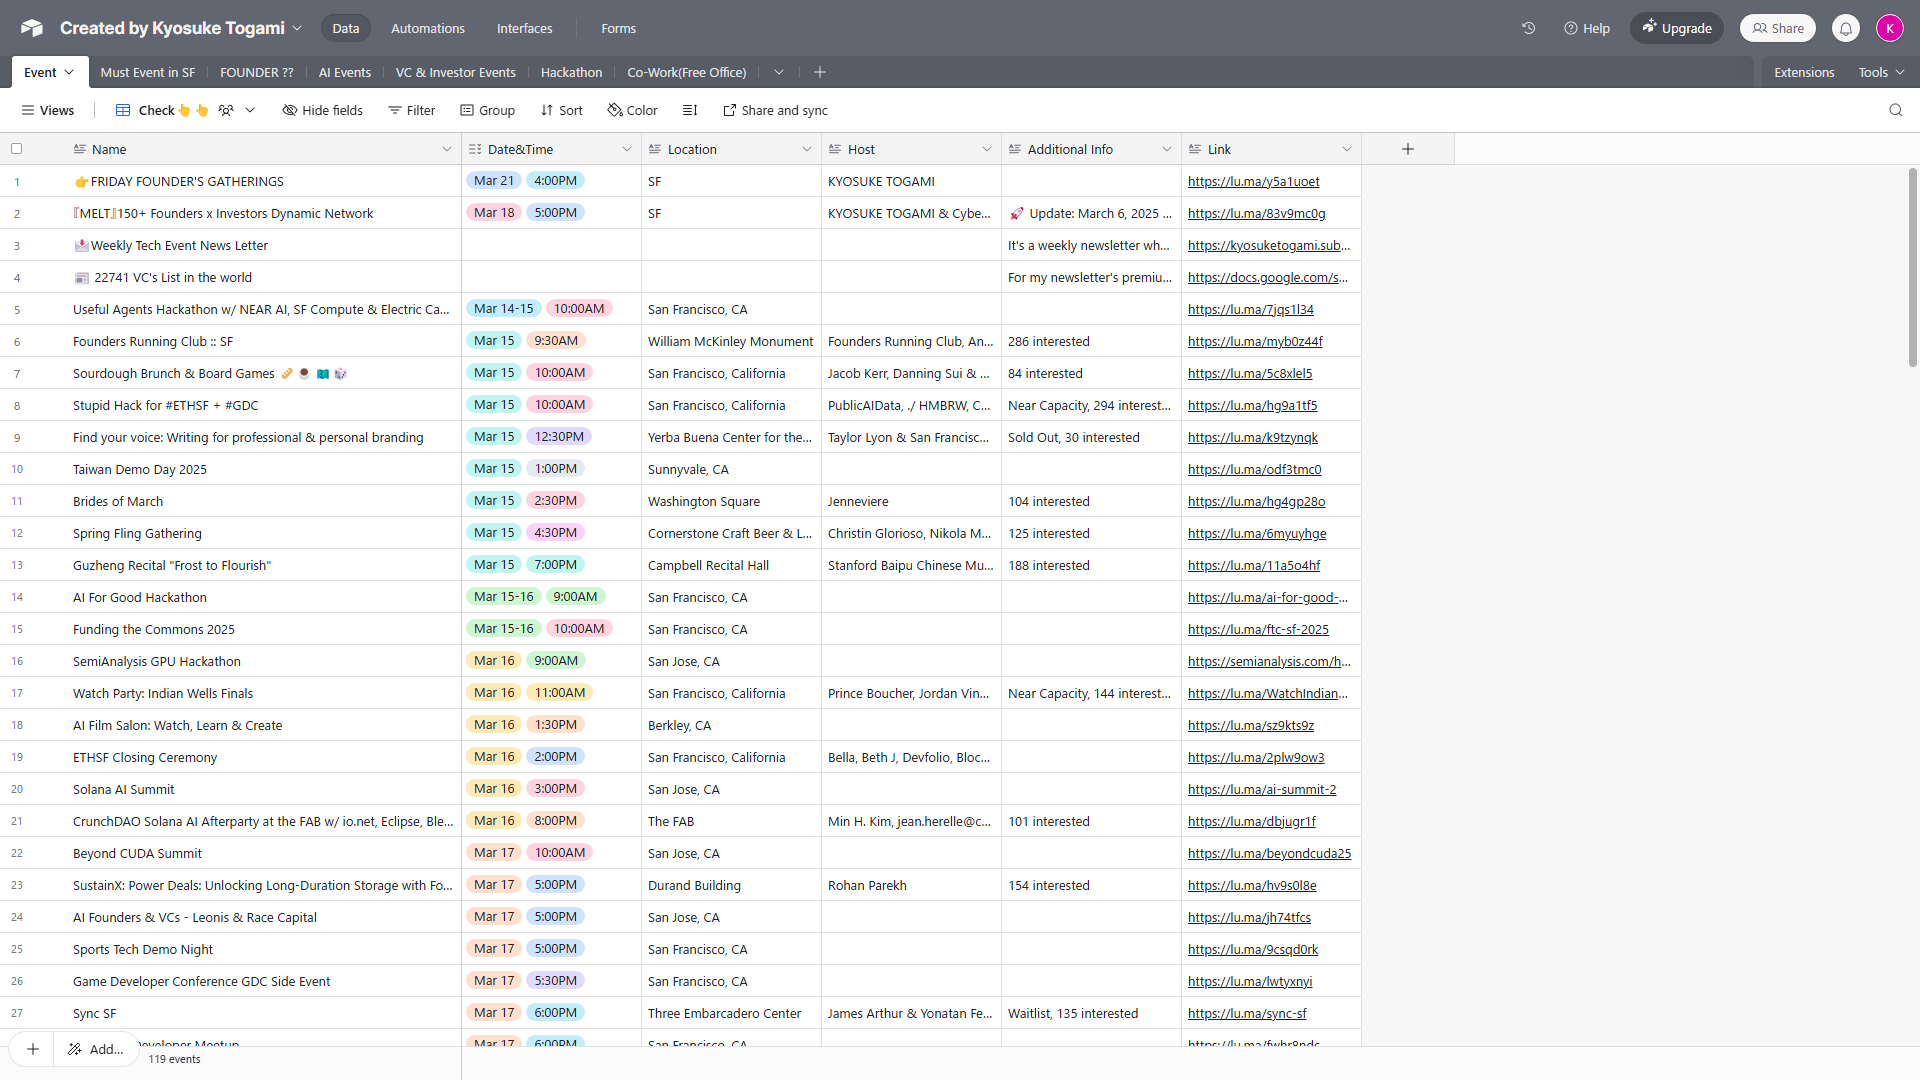The width and height of the screenshot is (1920, 1080).
Task: Click the view collaborators icon
Action: 226,110
